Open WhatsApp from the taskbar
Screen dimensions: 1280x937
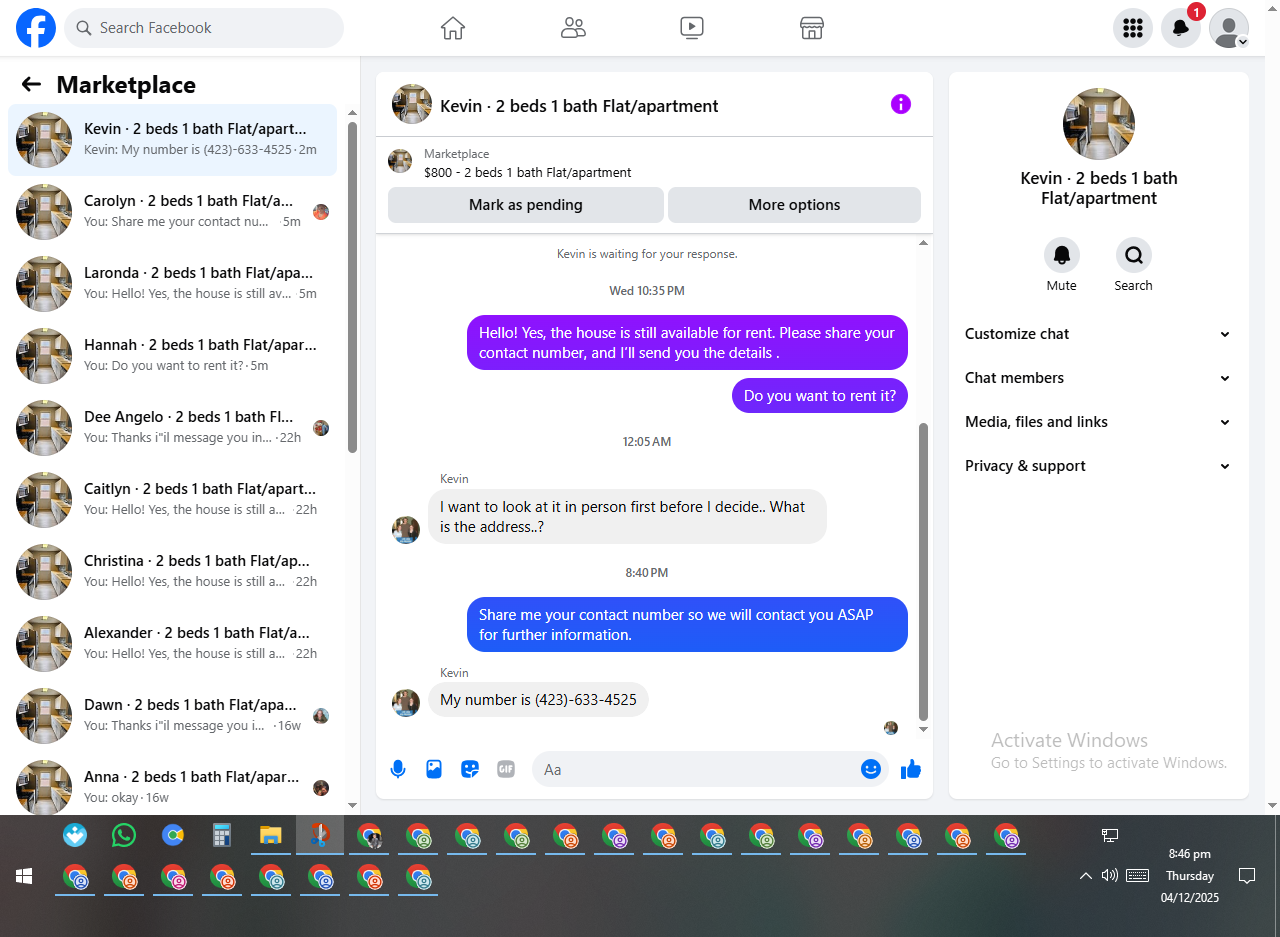tap(124, 835)
